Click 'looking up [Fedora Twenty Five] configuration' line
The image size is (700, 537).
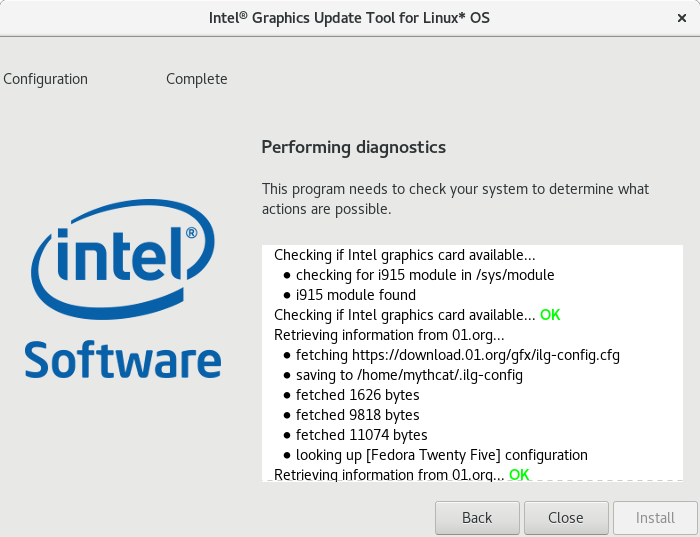click(x=442, y=455)
